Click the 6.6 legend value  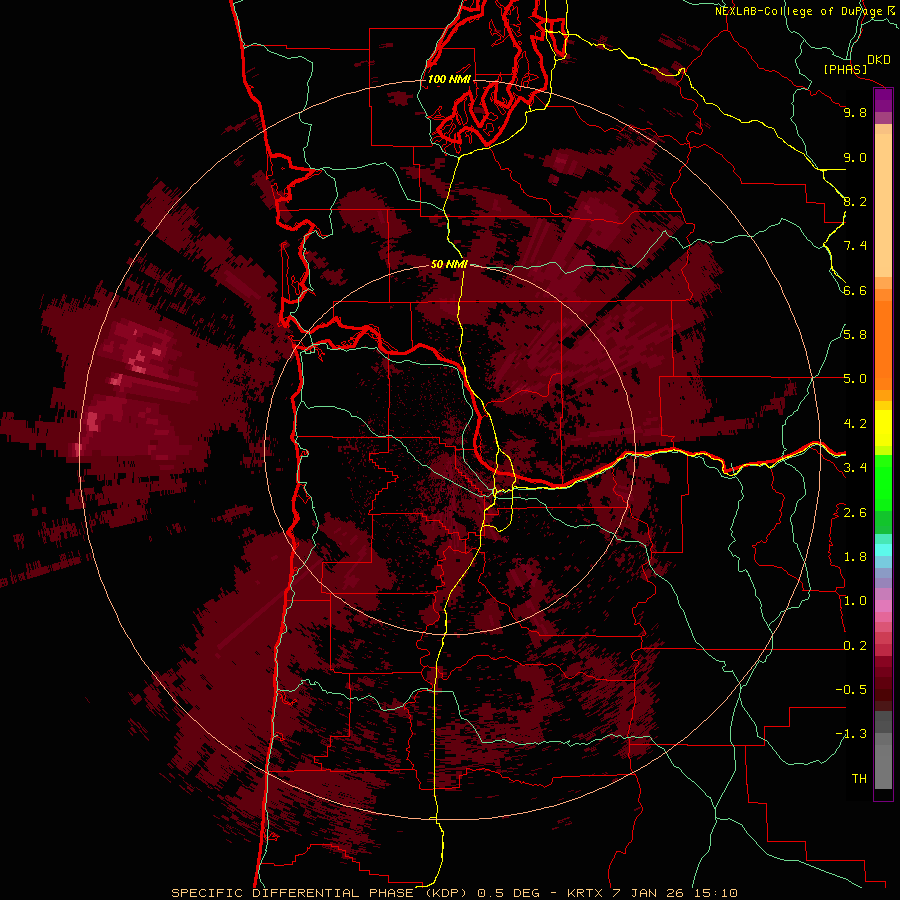[855, 290]
